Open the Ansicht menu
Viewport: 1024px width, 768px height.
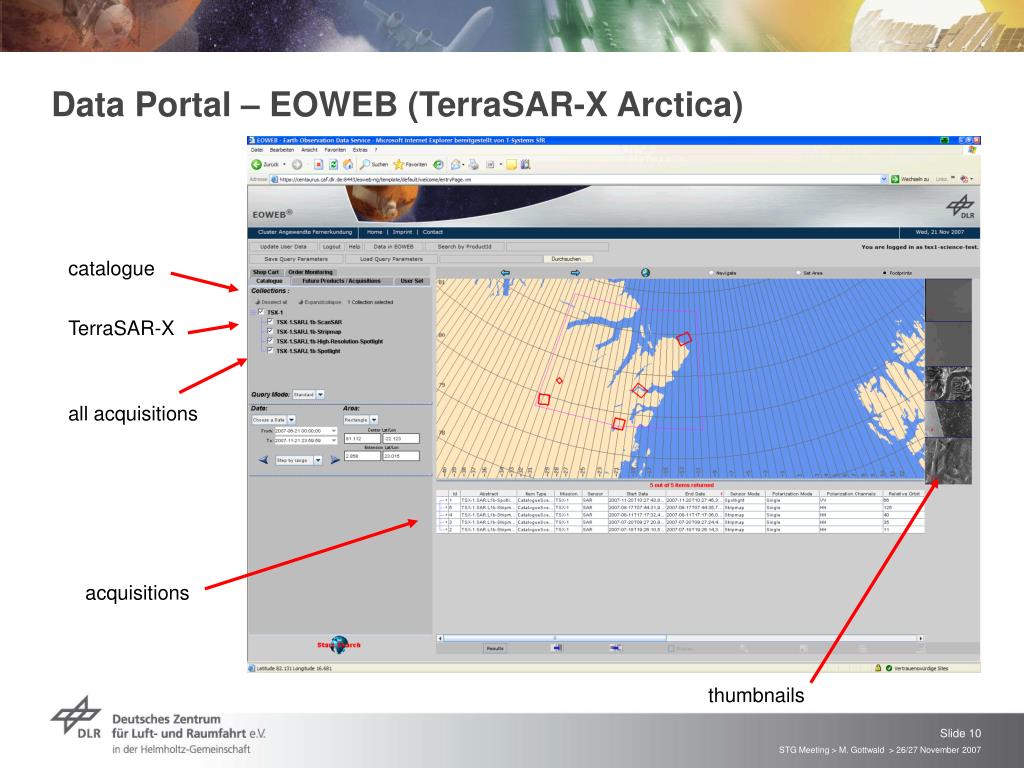pos(309,150)
